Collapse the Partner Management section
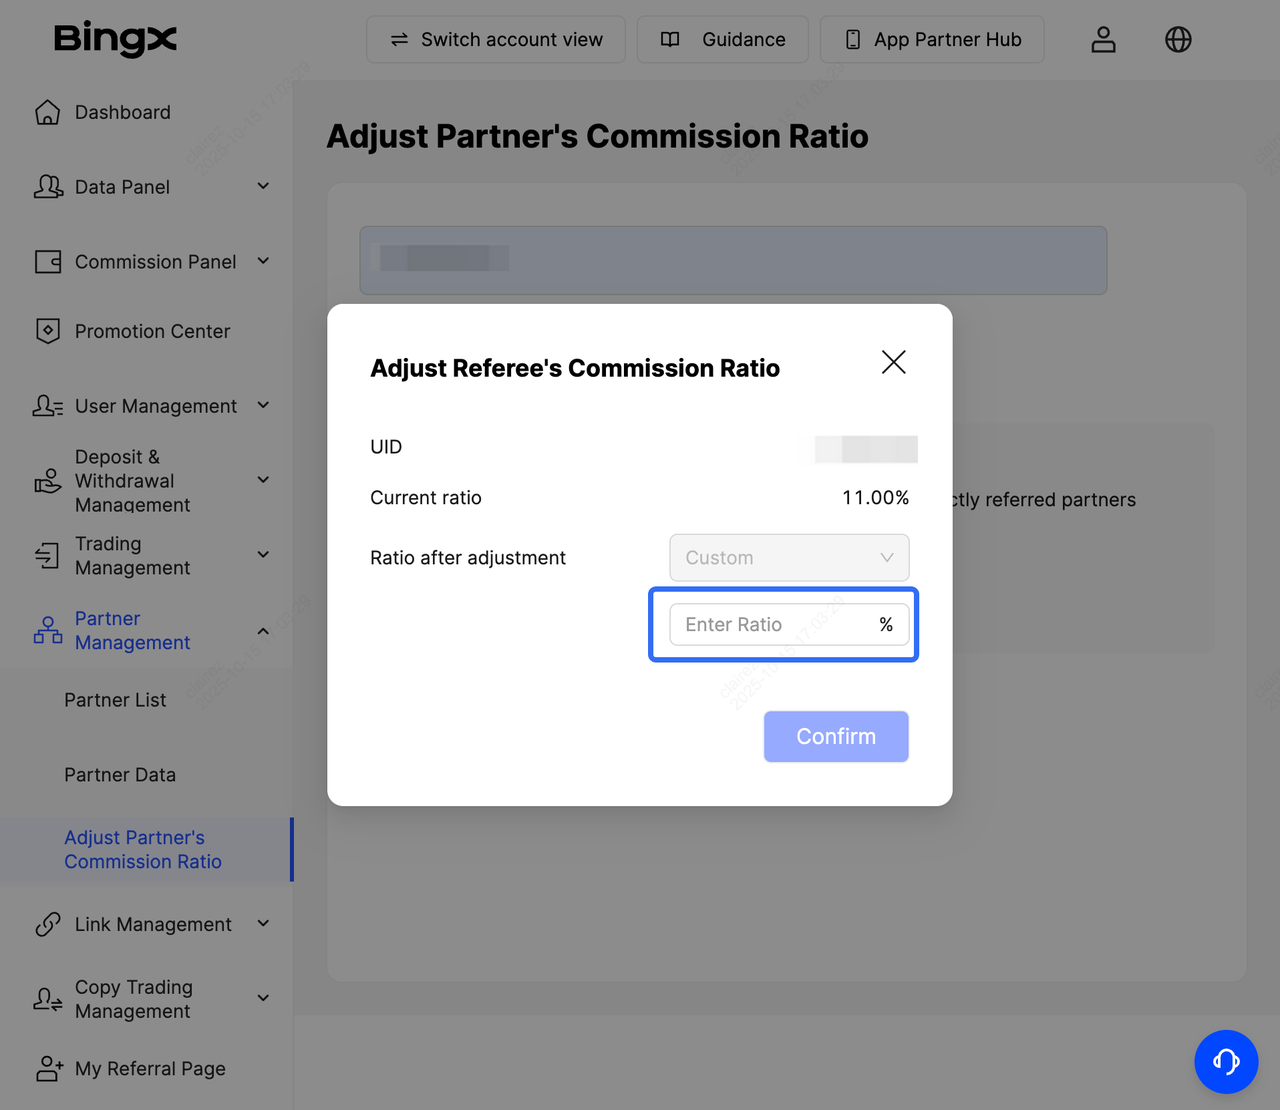The image size is (1280, 1110). point(263,631)
